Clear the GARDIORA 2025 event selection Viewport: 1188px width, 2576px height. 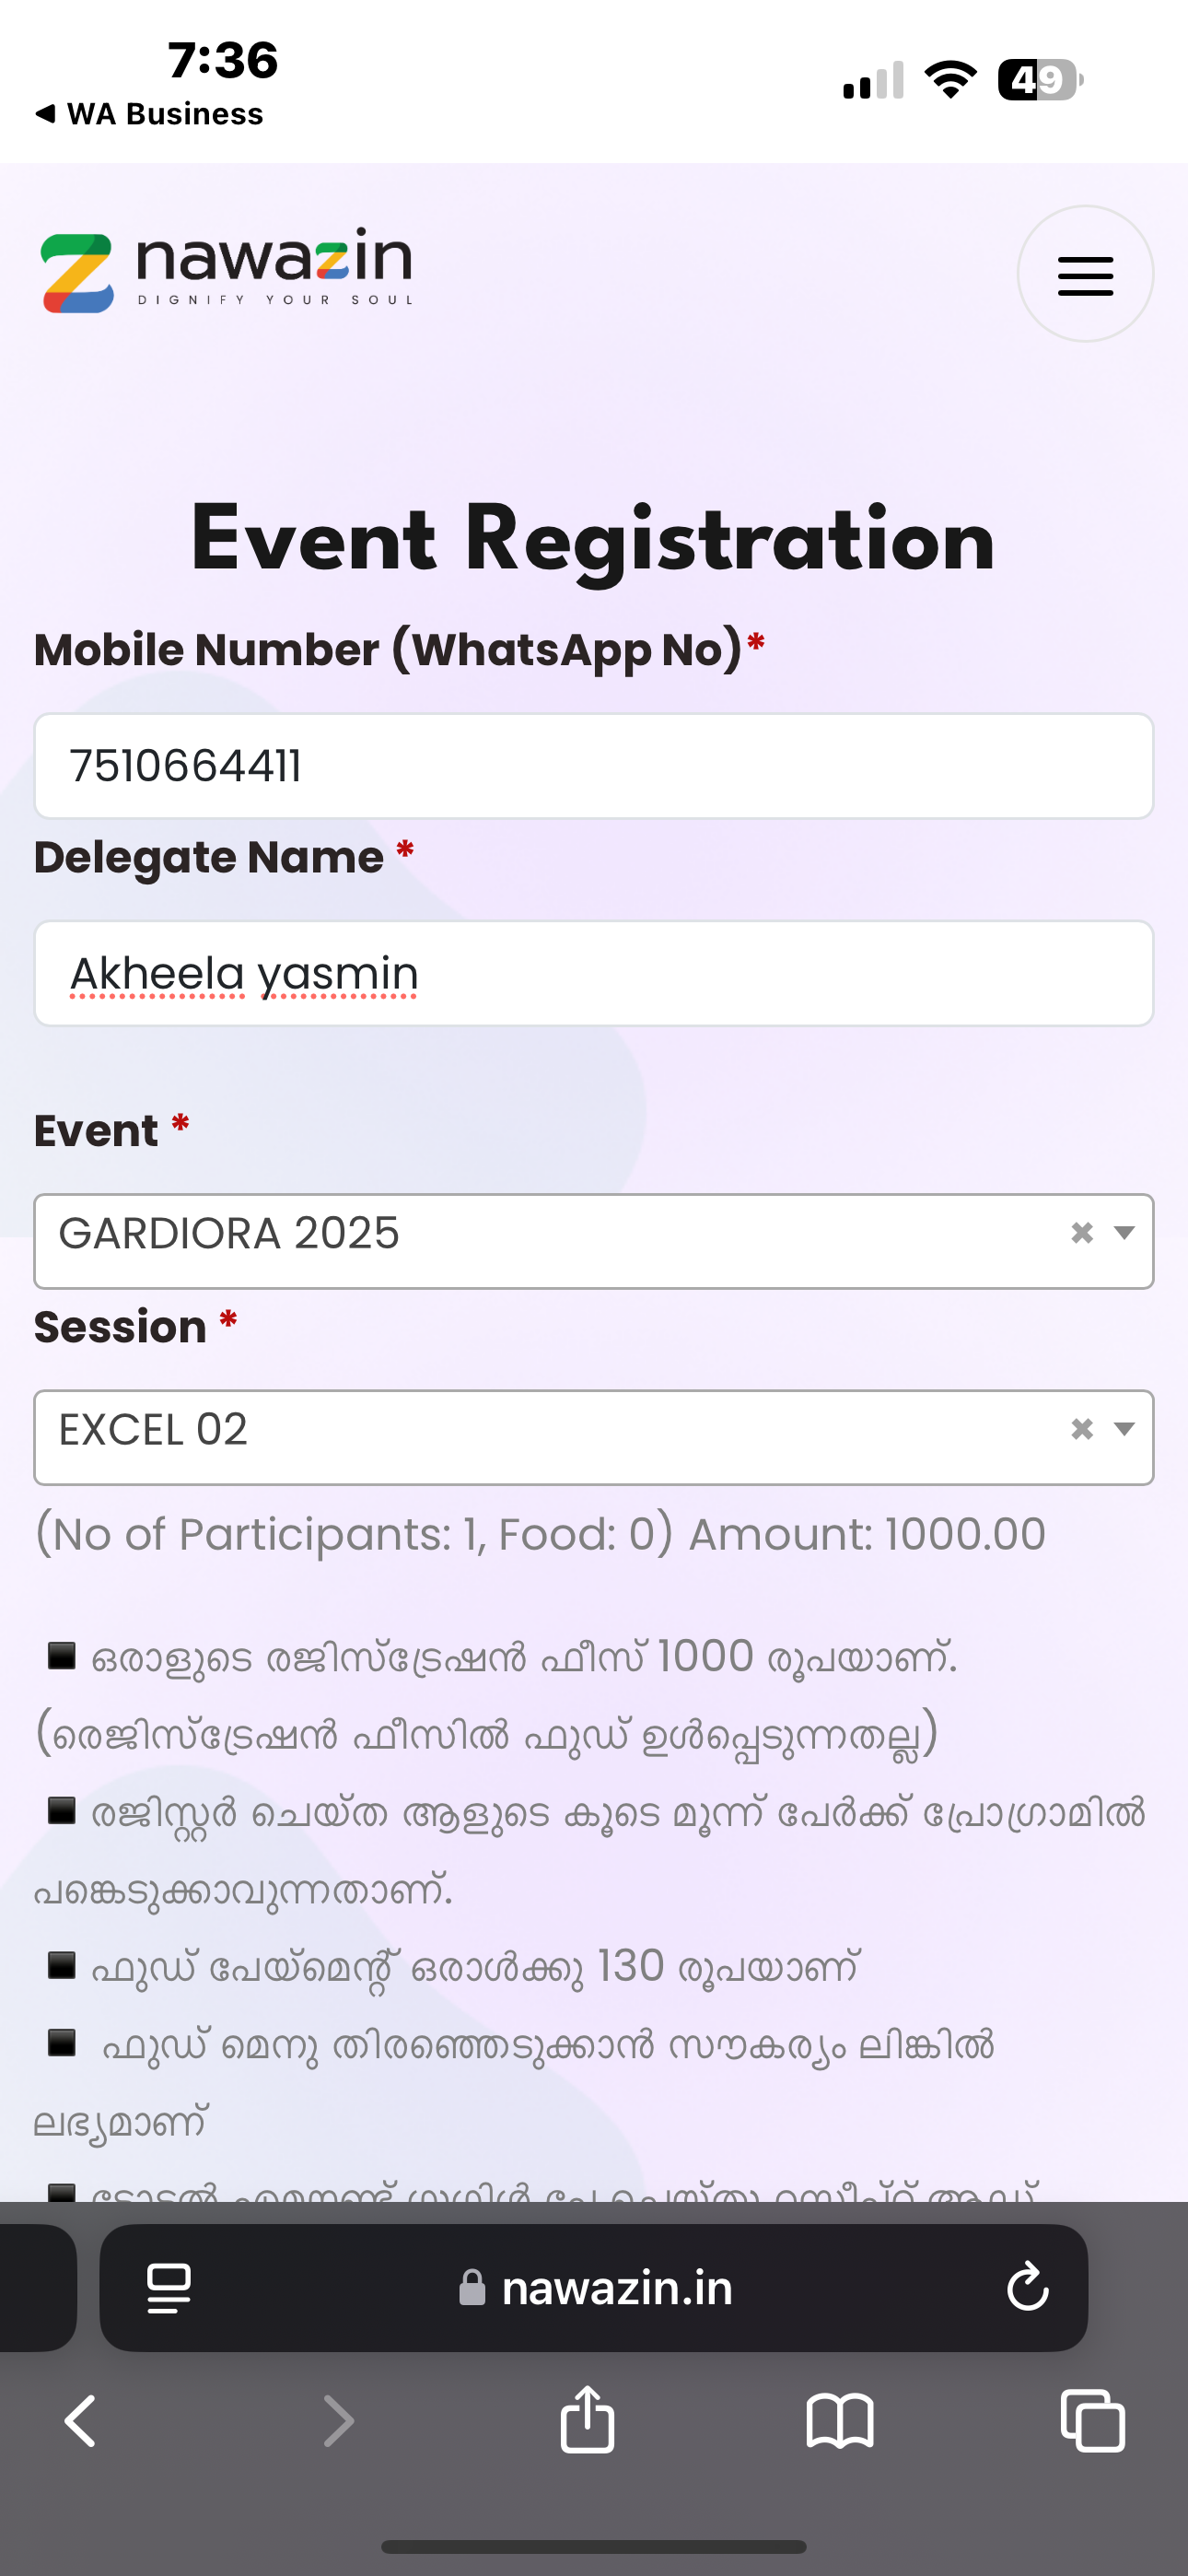(x=1081, y=1233)
